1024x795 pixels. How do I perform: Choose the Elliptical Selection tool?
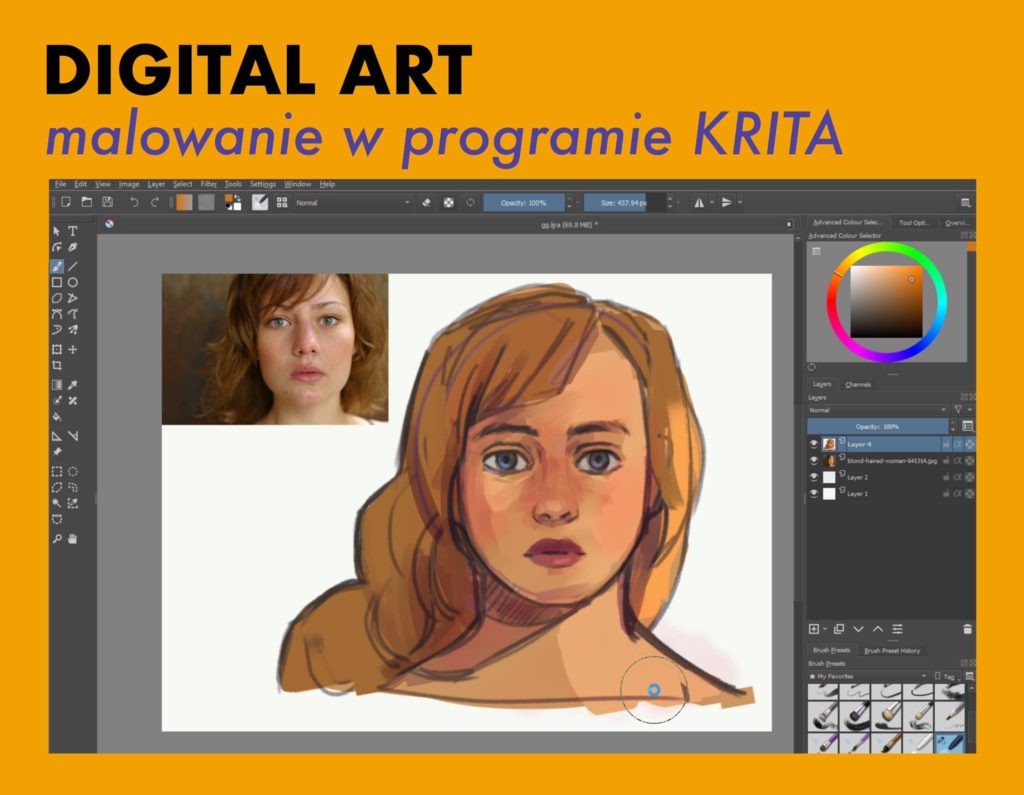click(73, 471)
